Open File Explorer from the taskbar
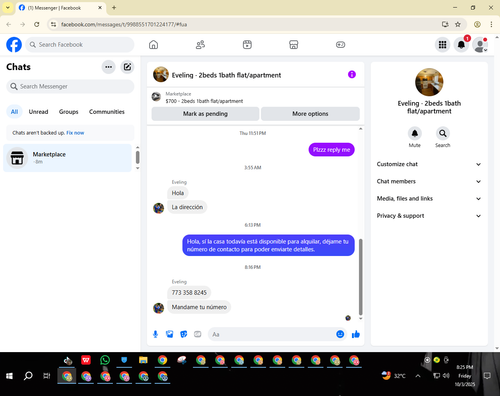Viewport: 500px width, 396px height. (143, 360)
